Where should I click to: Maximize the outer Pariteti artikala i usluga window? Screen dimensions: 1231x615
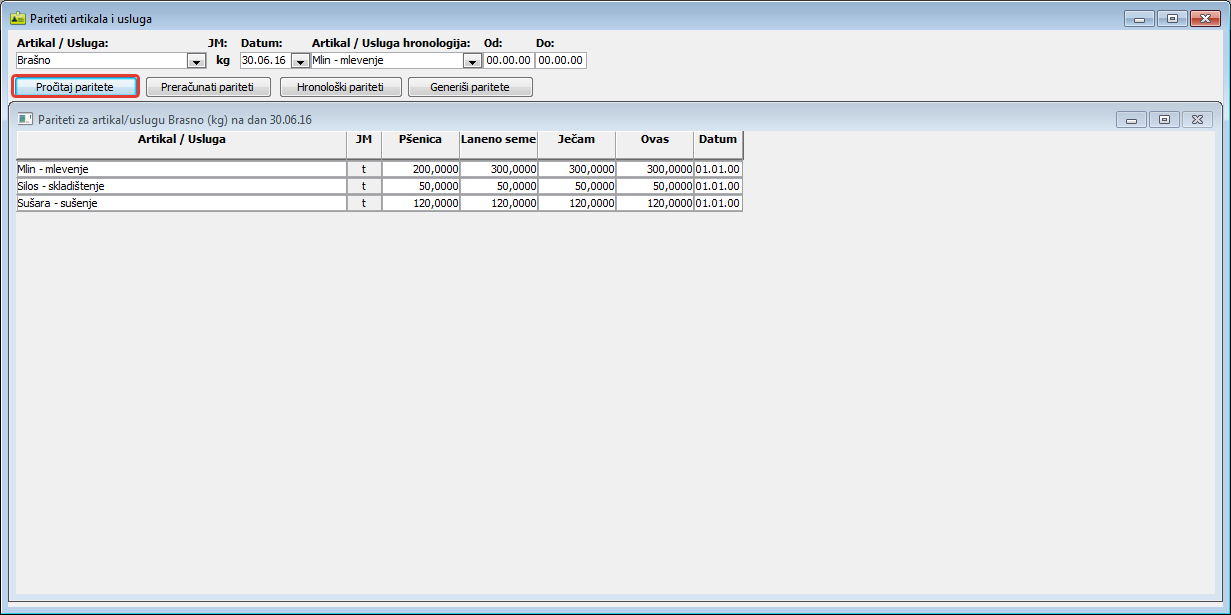coord(1172,19)
